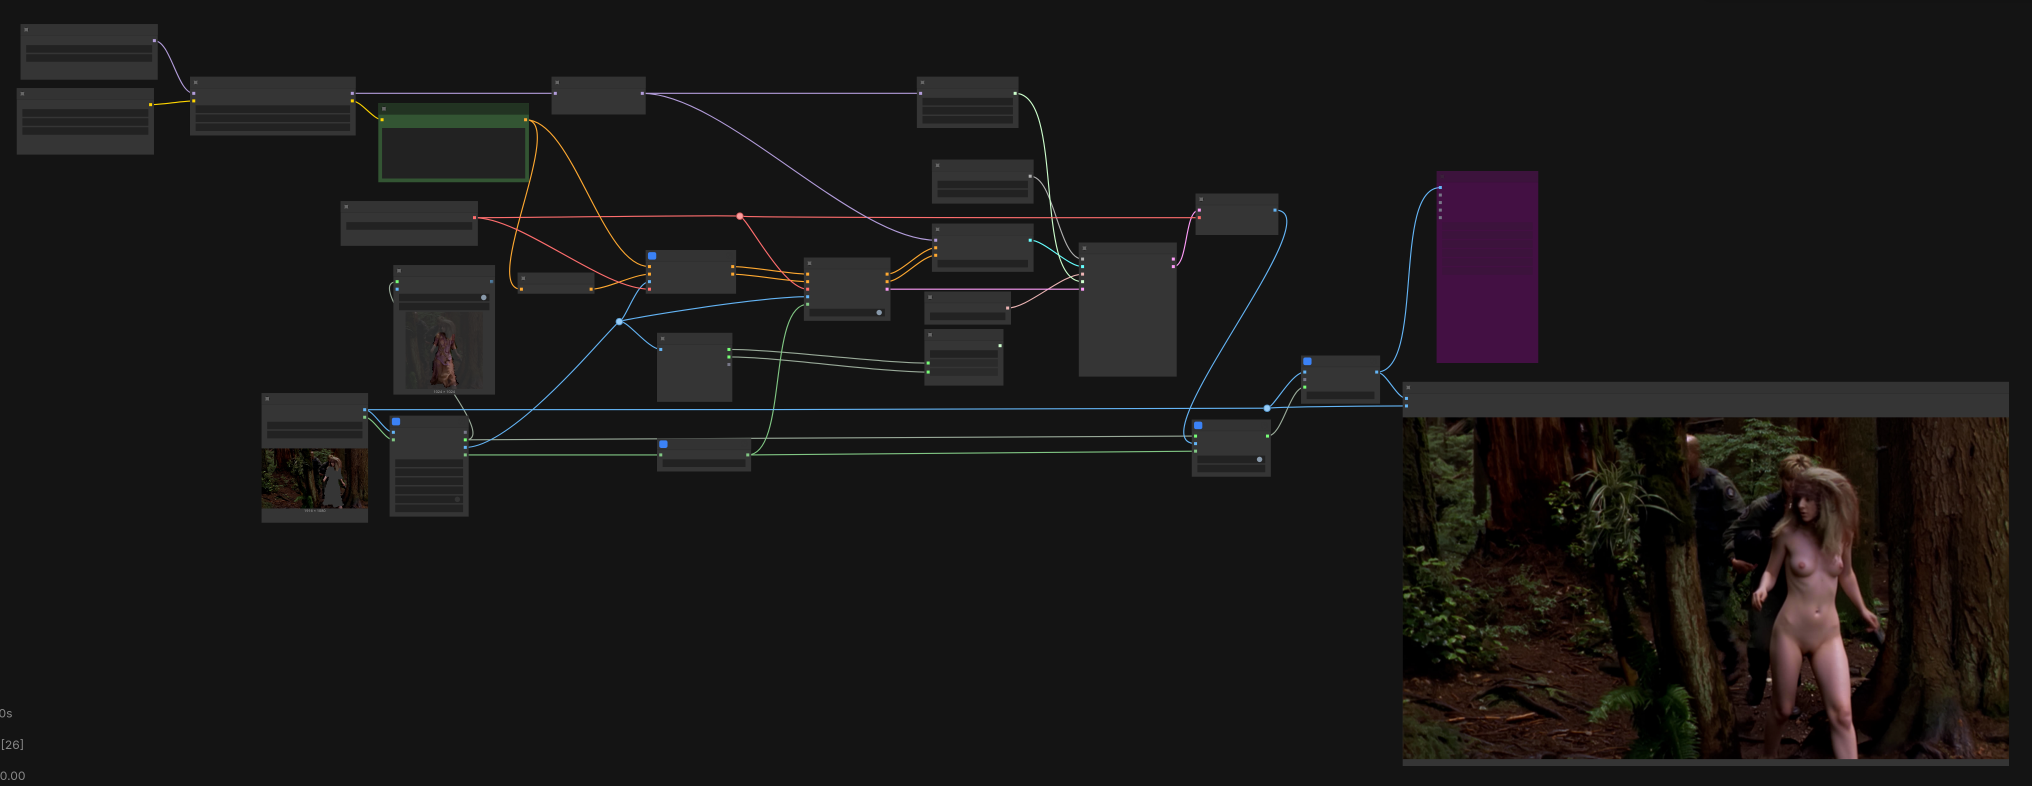2032x786 pixels.
Task: Click blue input socket on the purple node
Action: pyautogui.click(x=1440, y=188)
